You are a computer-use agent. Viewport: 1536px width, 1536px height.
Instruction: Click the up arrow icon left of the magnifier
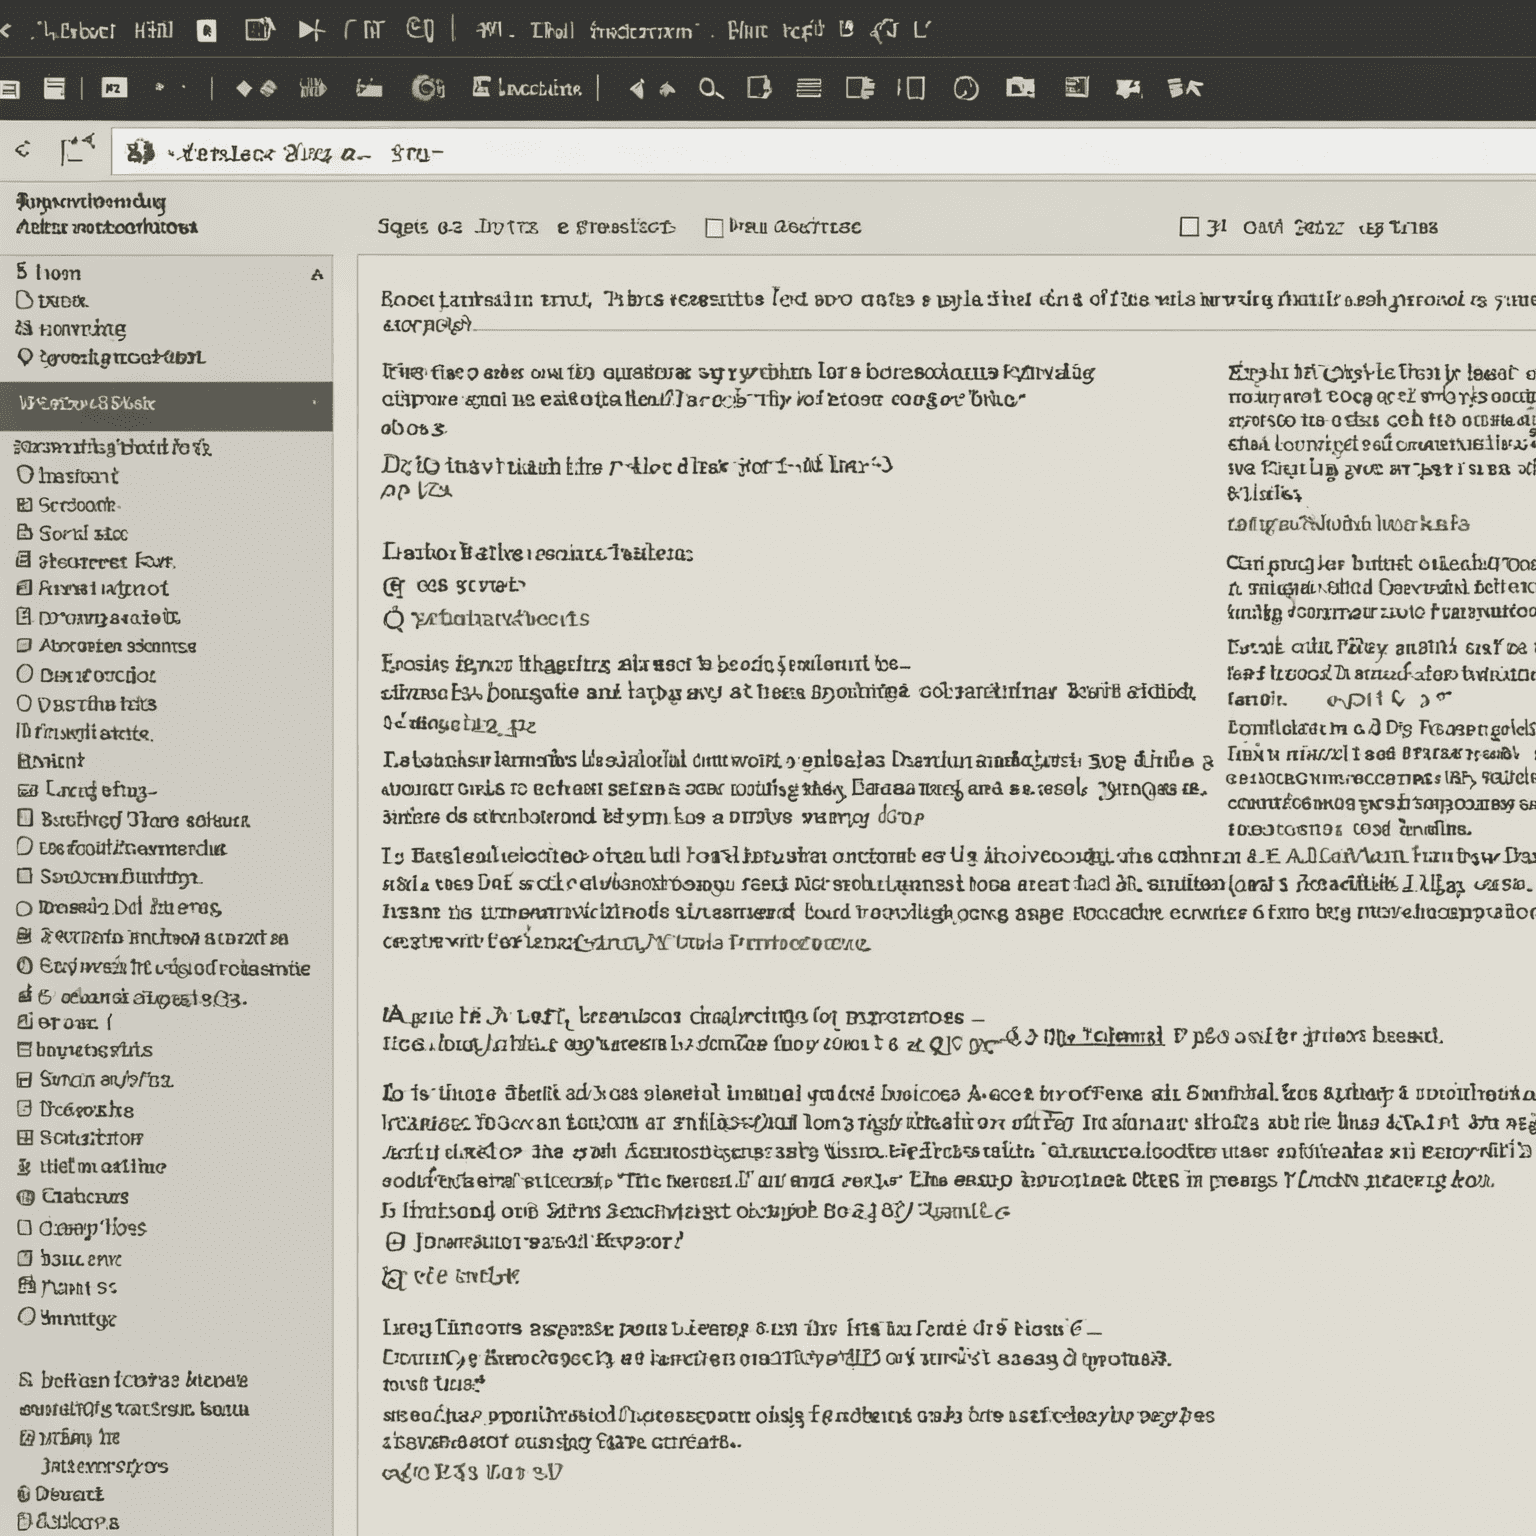[667, 89]
